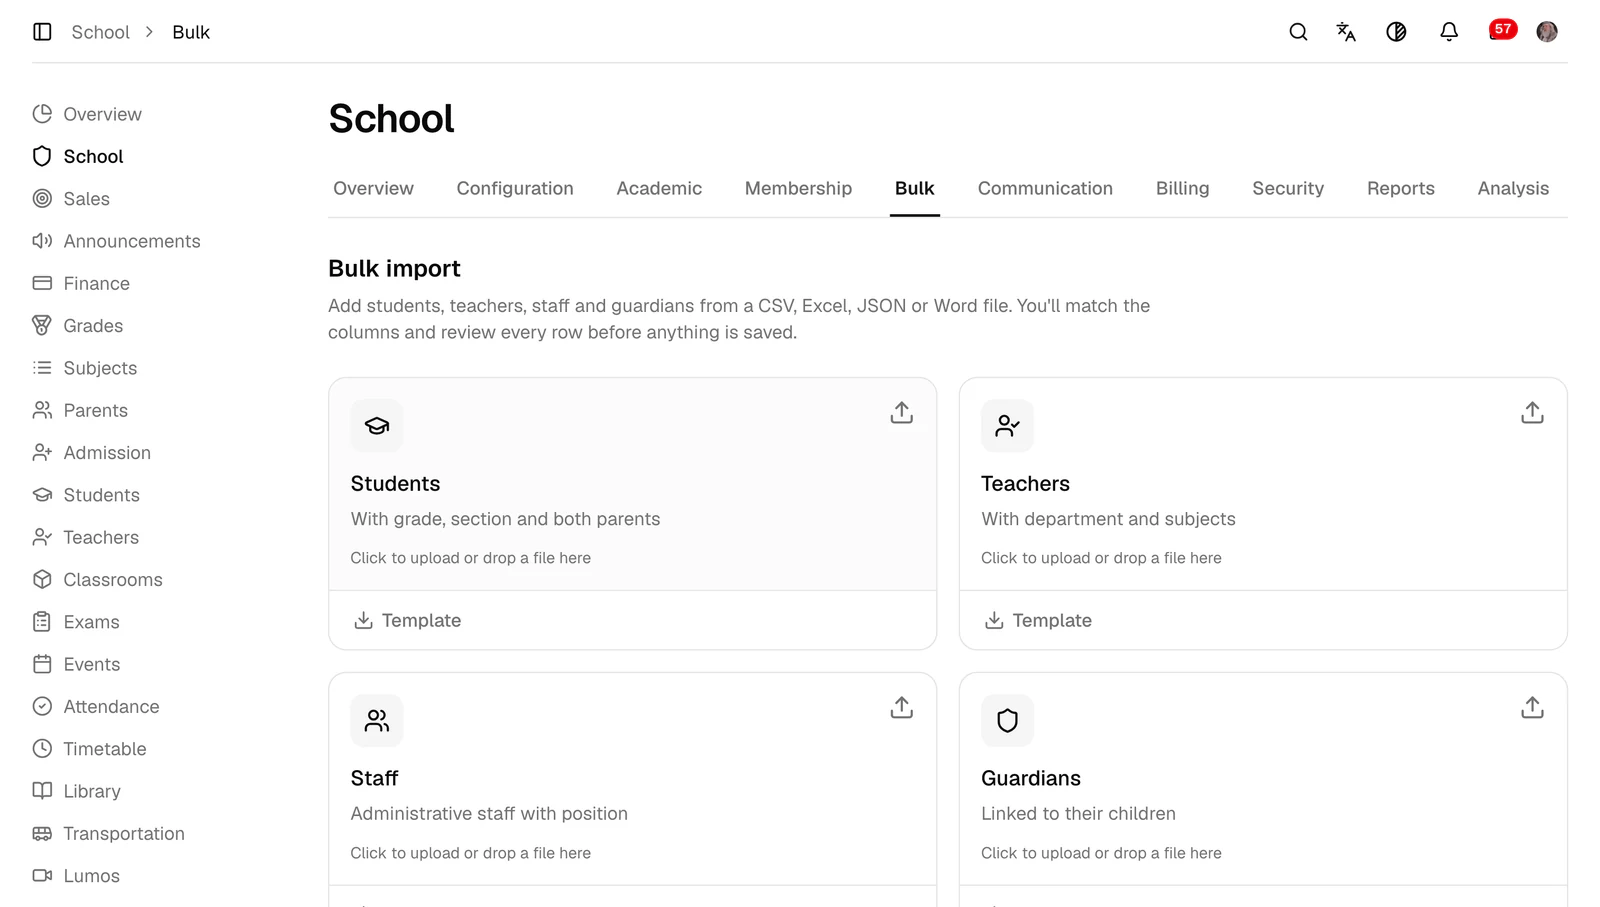
Task: Click 'Administrative staff with position' text
Action: pos(489,814)
